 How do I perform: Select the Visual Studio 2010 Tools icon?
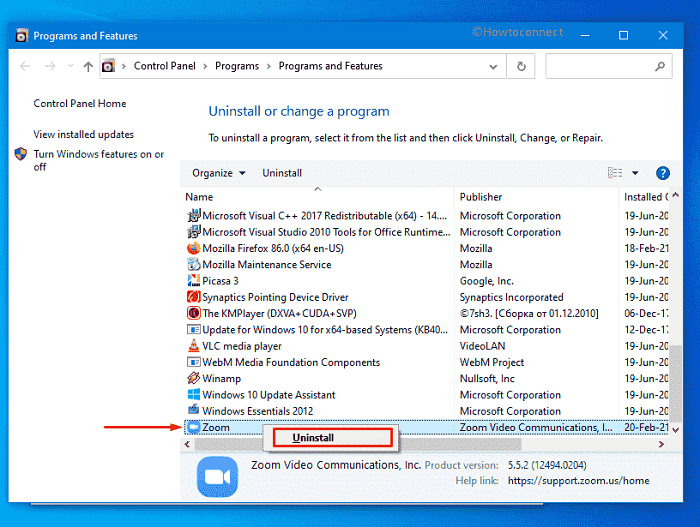(x=193, y=232)
